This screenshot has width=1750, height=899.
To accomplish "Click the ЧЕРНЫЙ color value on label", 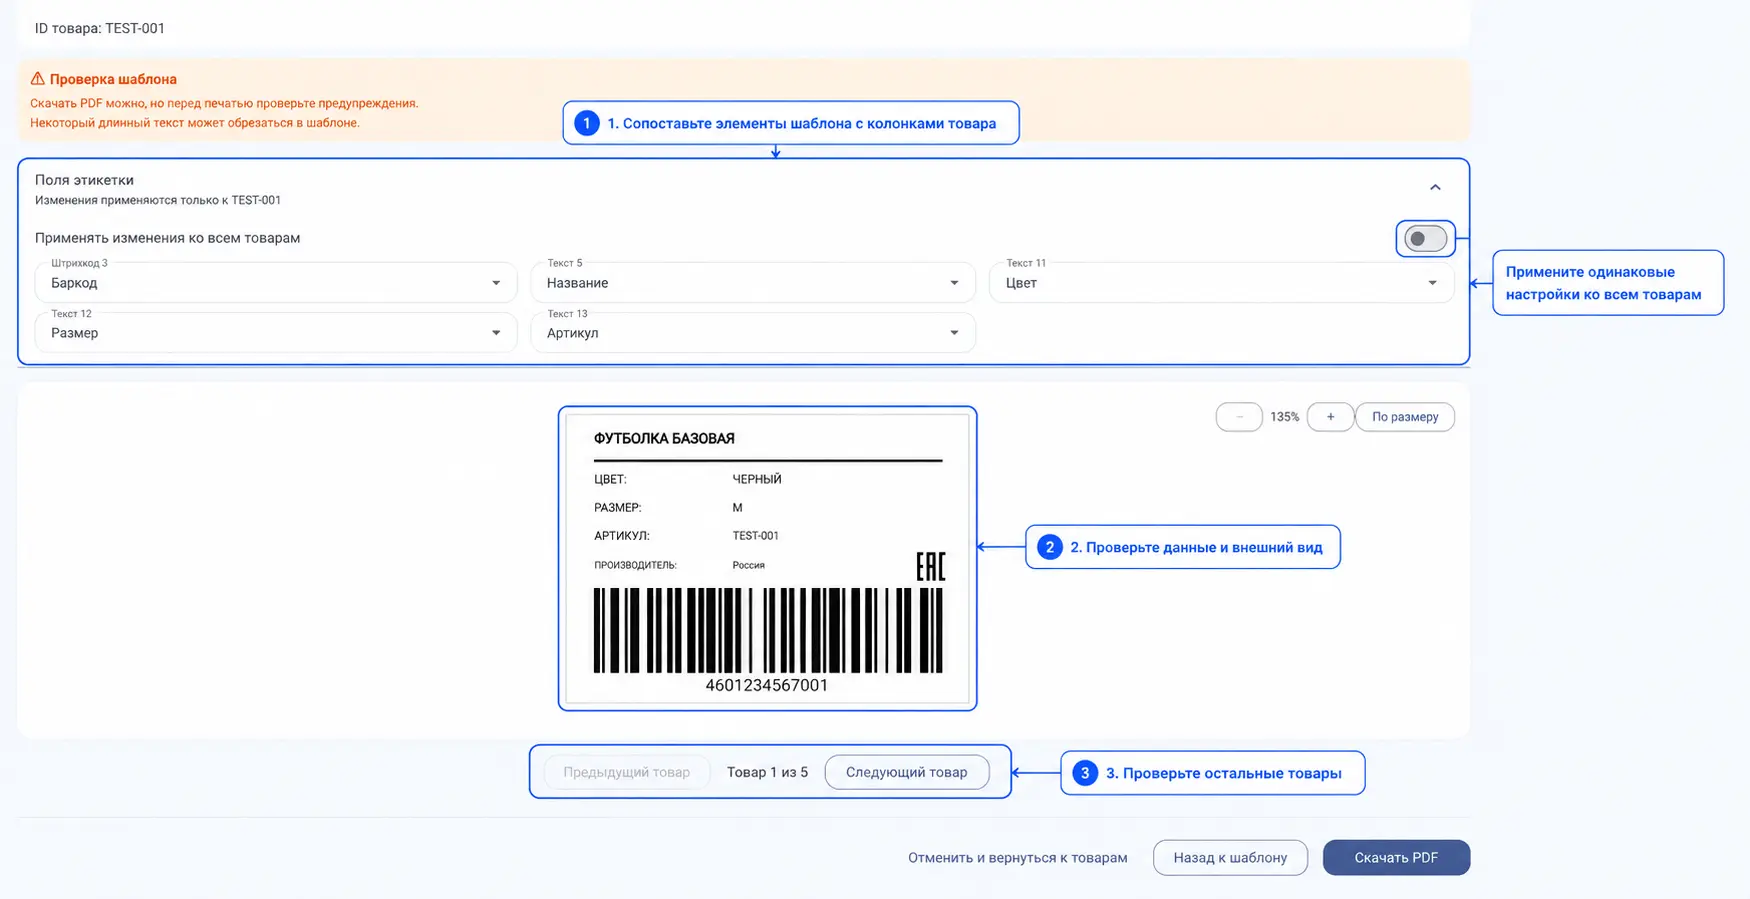I will (x=757, y=479).
